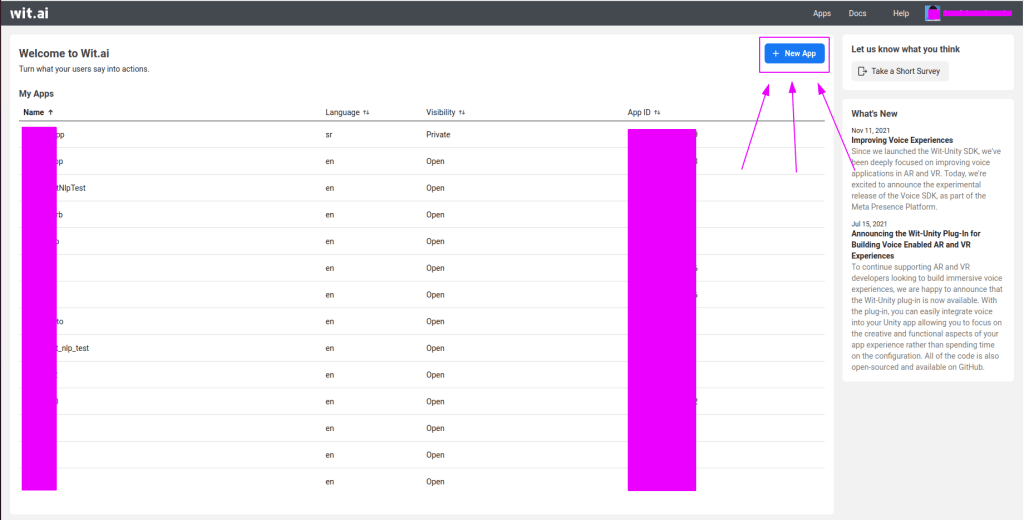Open the Wit-Unity Plug-In announcement
The width and height of the screenshot is (1024, 520).
(x=916, y=244)
